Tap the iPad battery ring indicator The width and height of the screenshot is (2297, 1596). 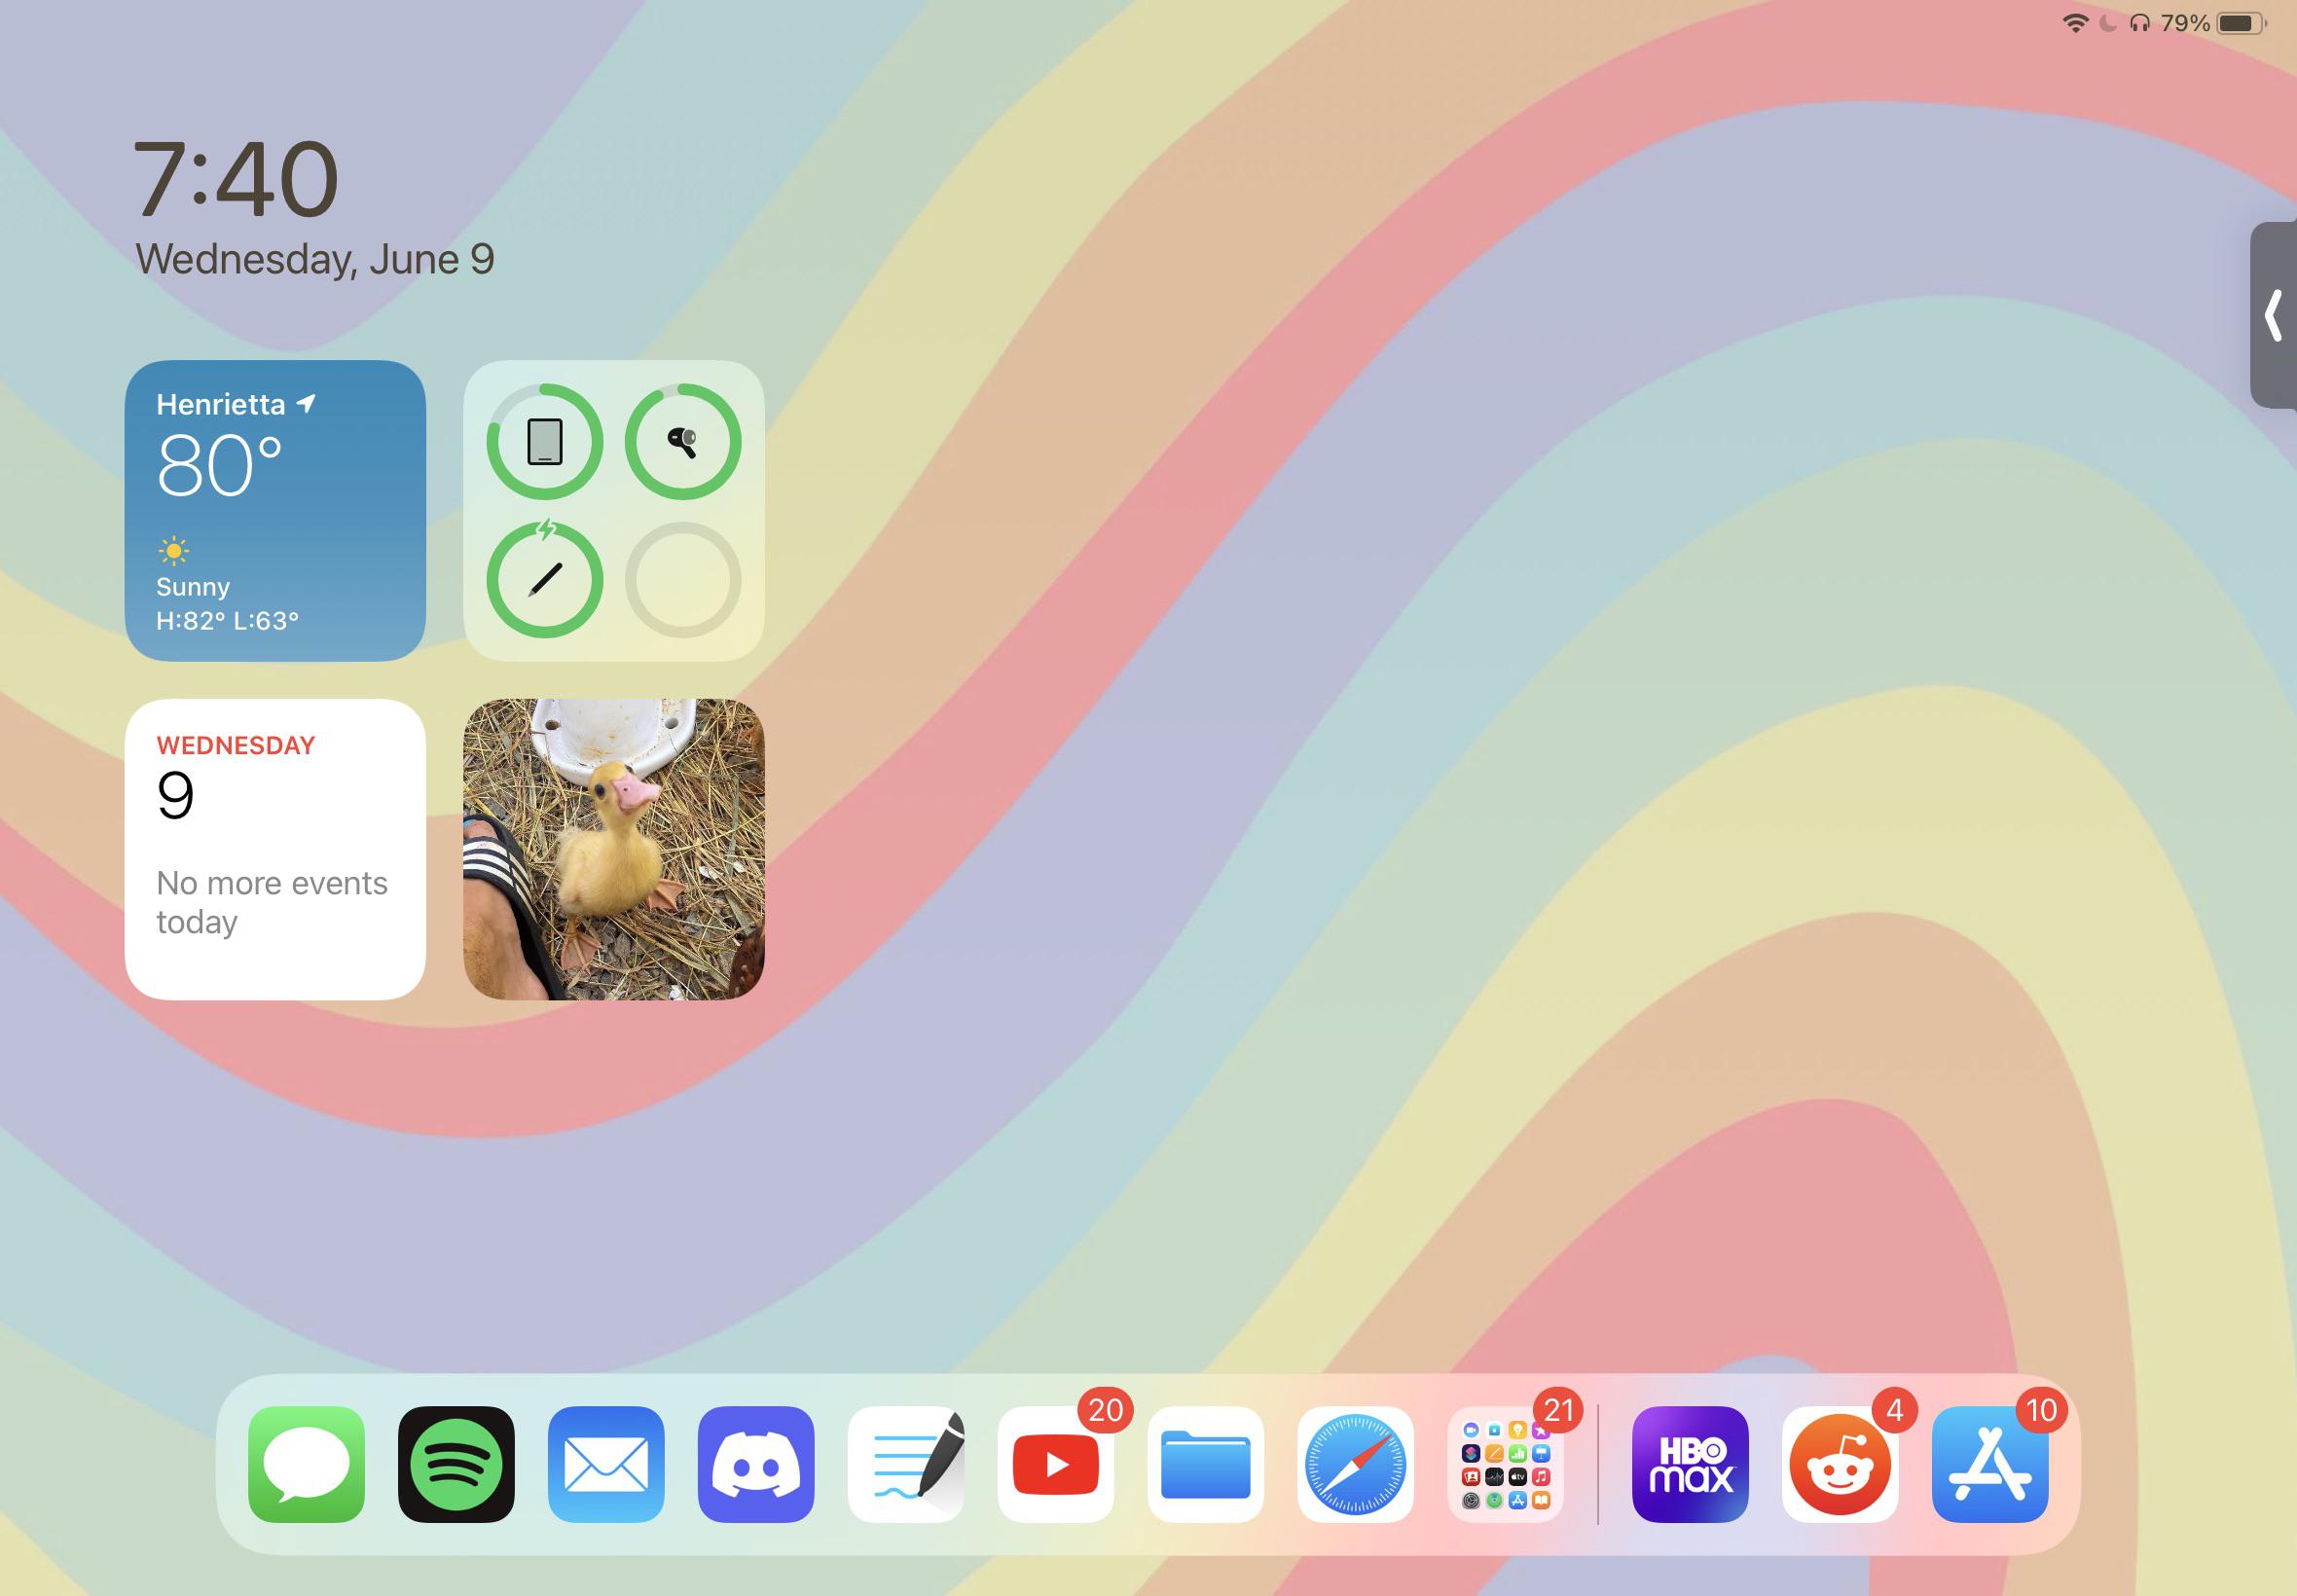click(x=545, y=441)
